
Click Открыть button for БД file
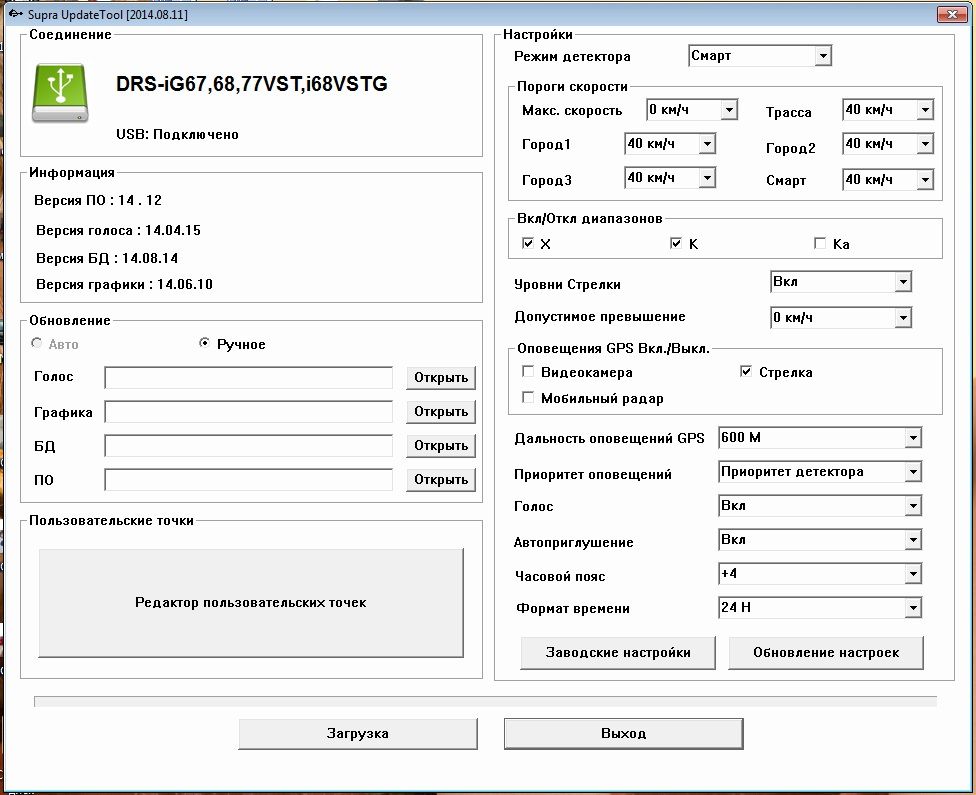pyautogui.click(x=441, y=446)
